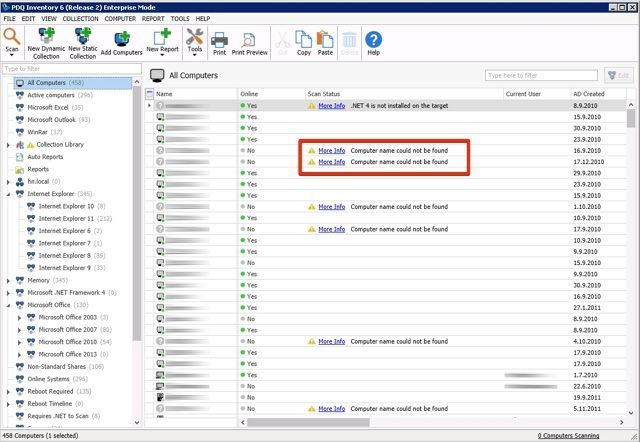Viewport: 640px width, 442px height.
Task: Open More Info on 5.11.2011 row
Action: (331, 409)
